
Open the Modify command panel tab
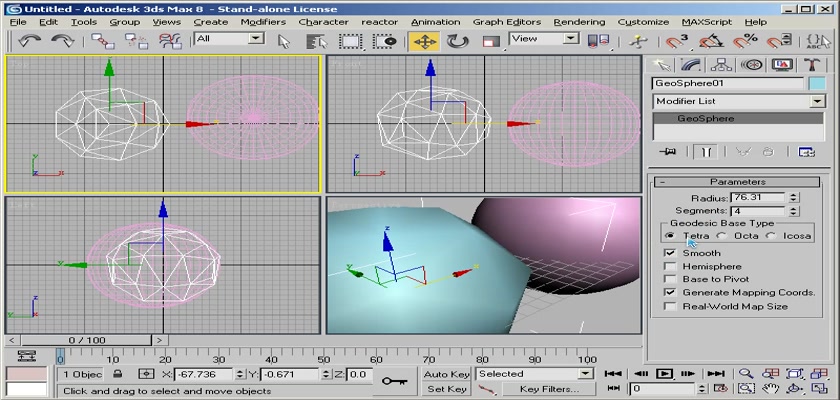click(691, 65)
